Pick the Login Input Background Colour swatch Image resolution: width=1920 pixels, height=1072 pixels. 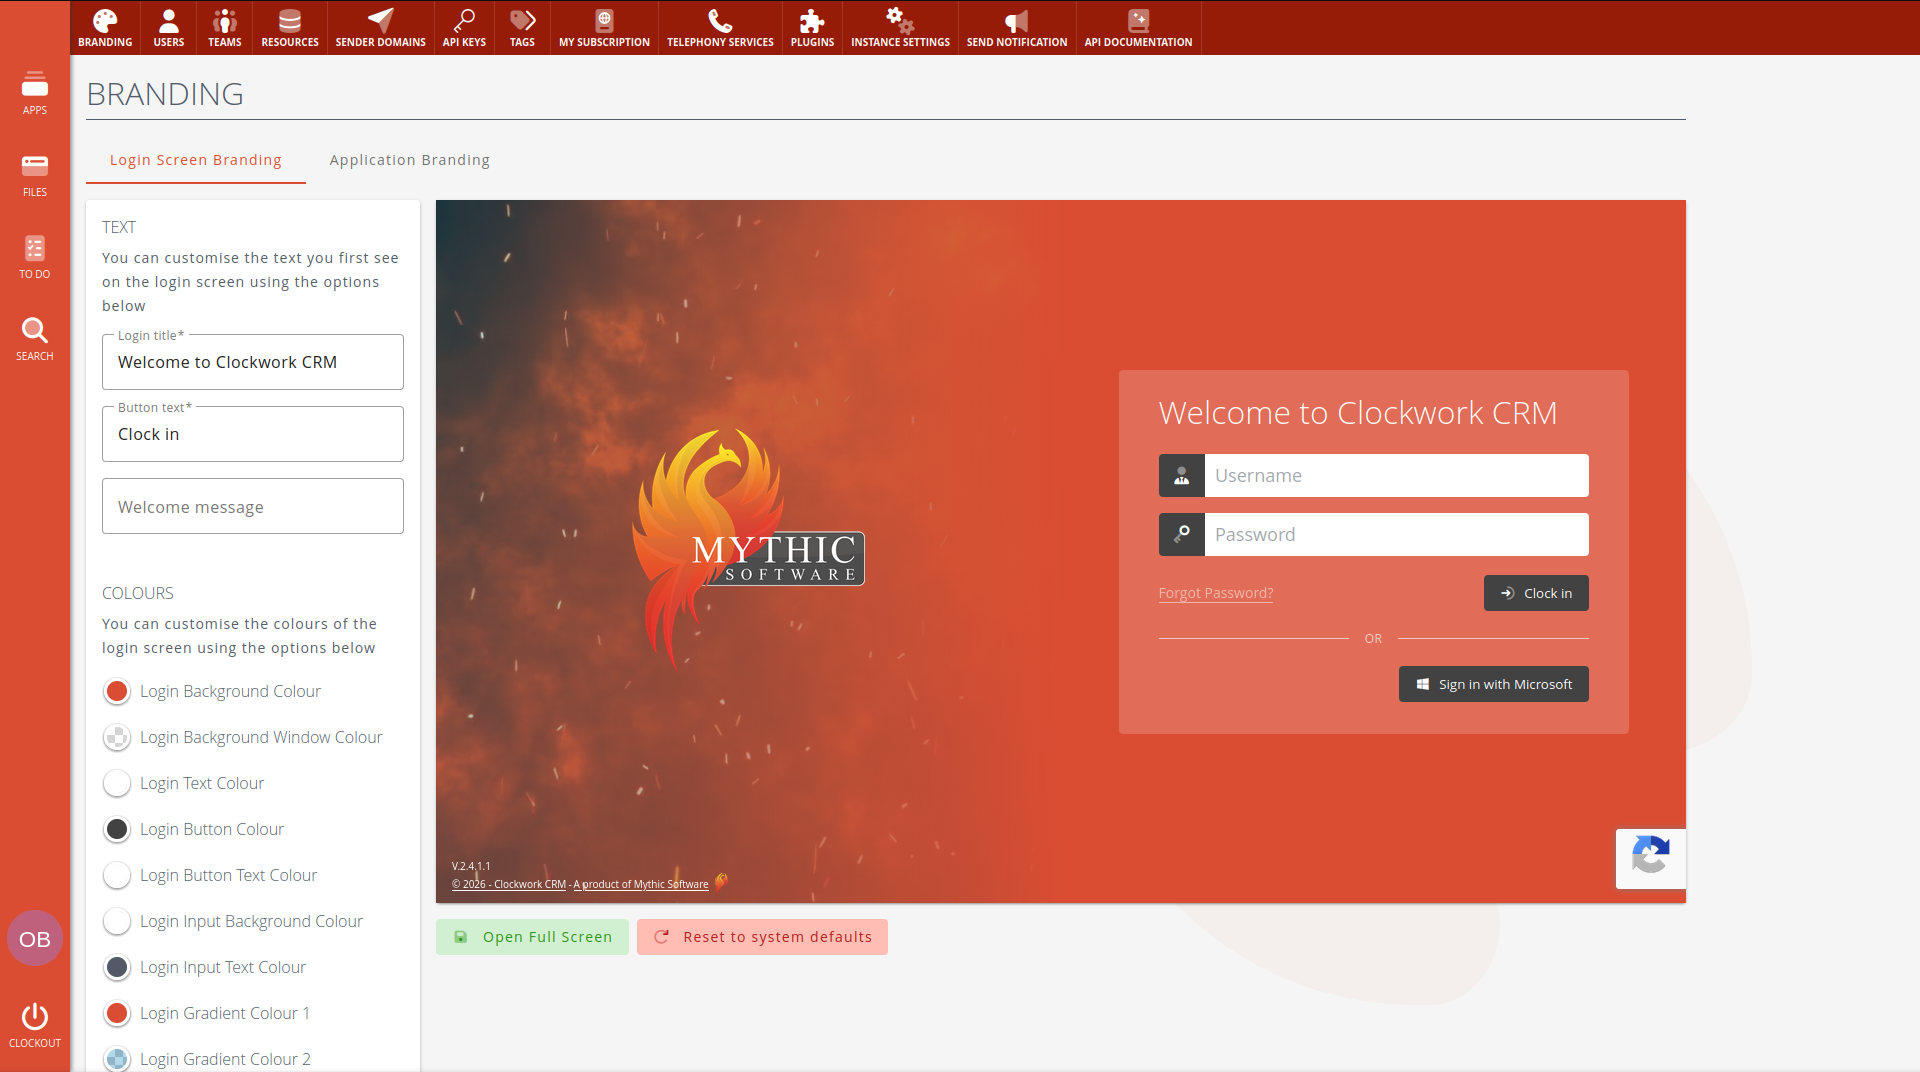(x=117, y=921)
